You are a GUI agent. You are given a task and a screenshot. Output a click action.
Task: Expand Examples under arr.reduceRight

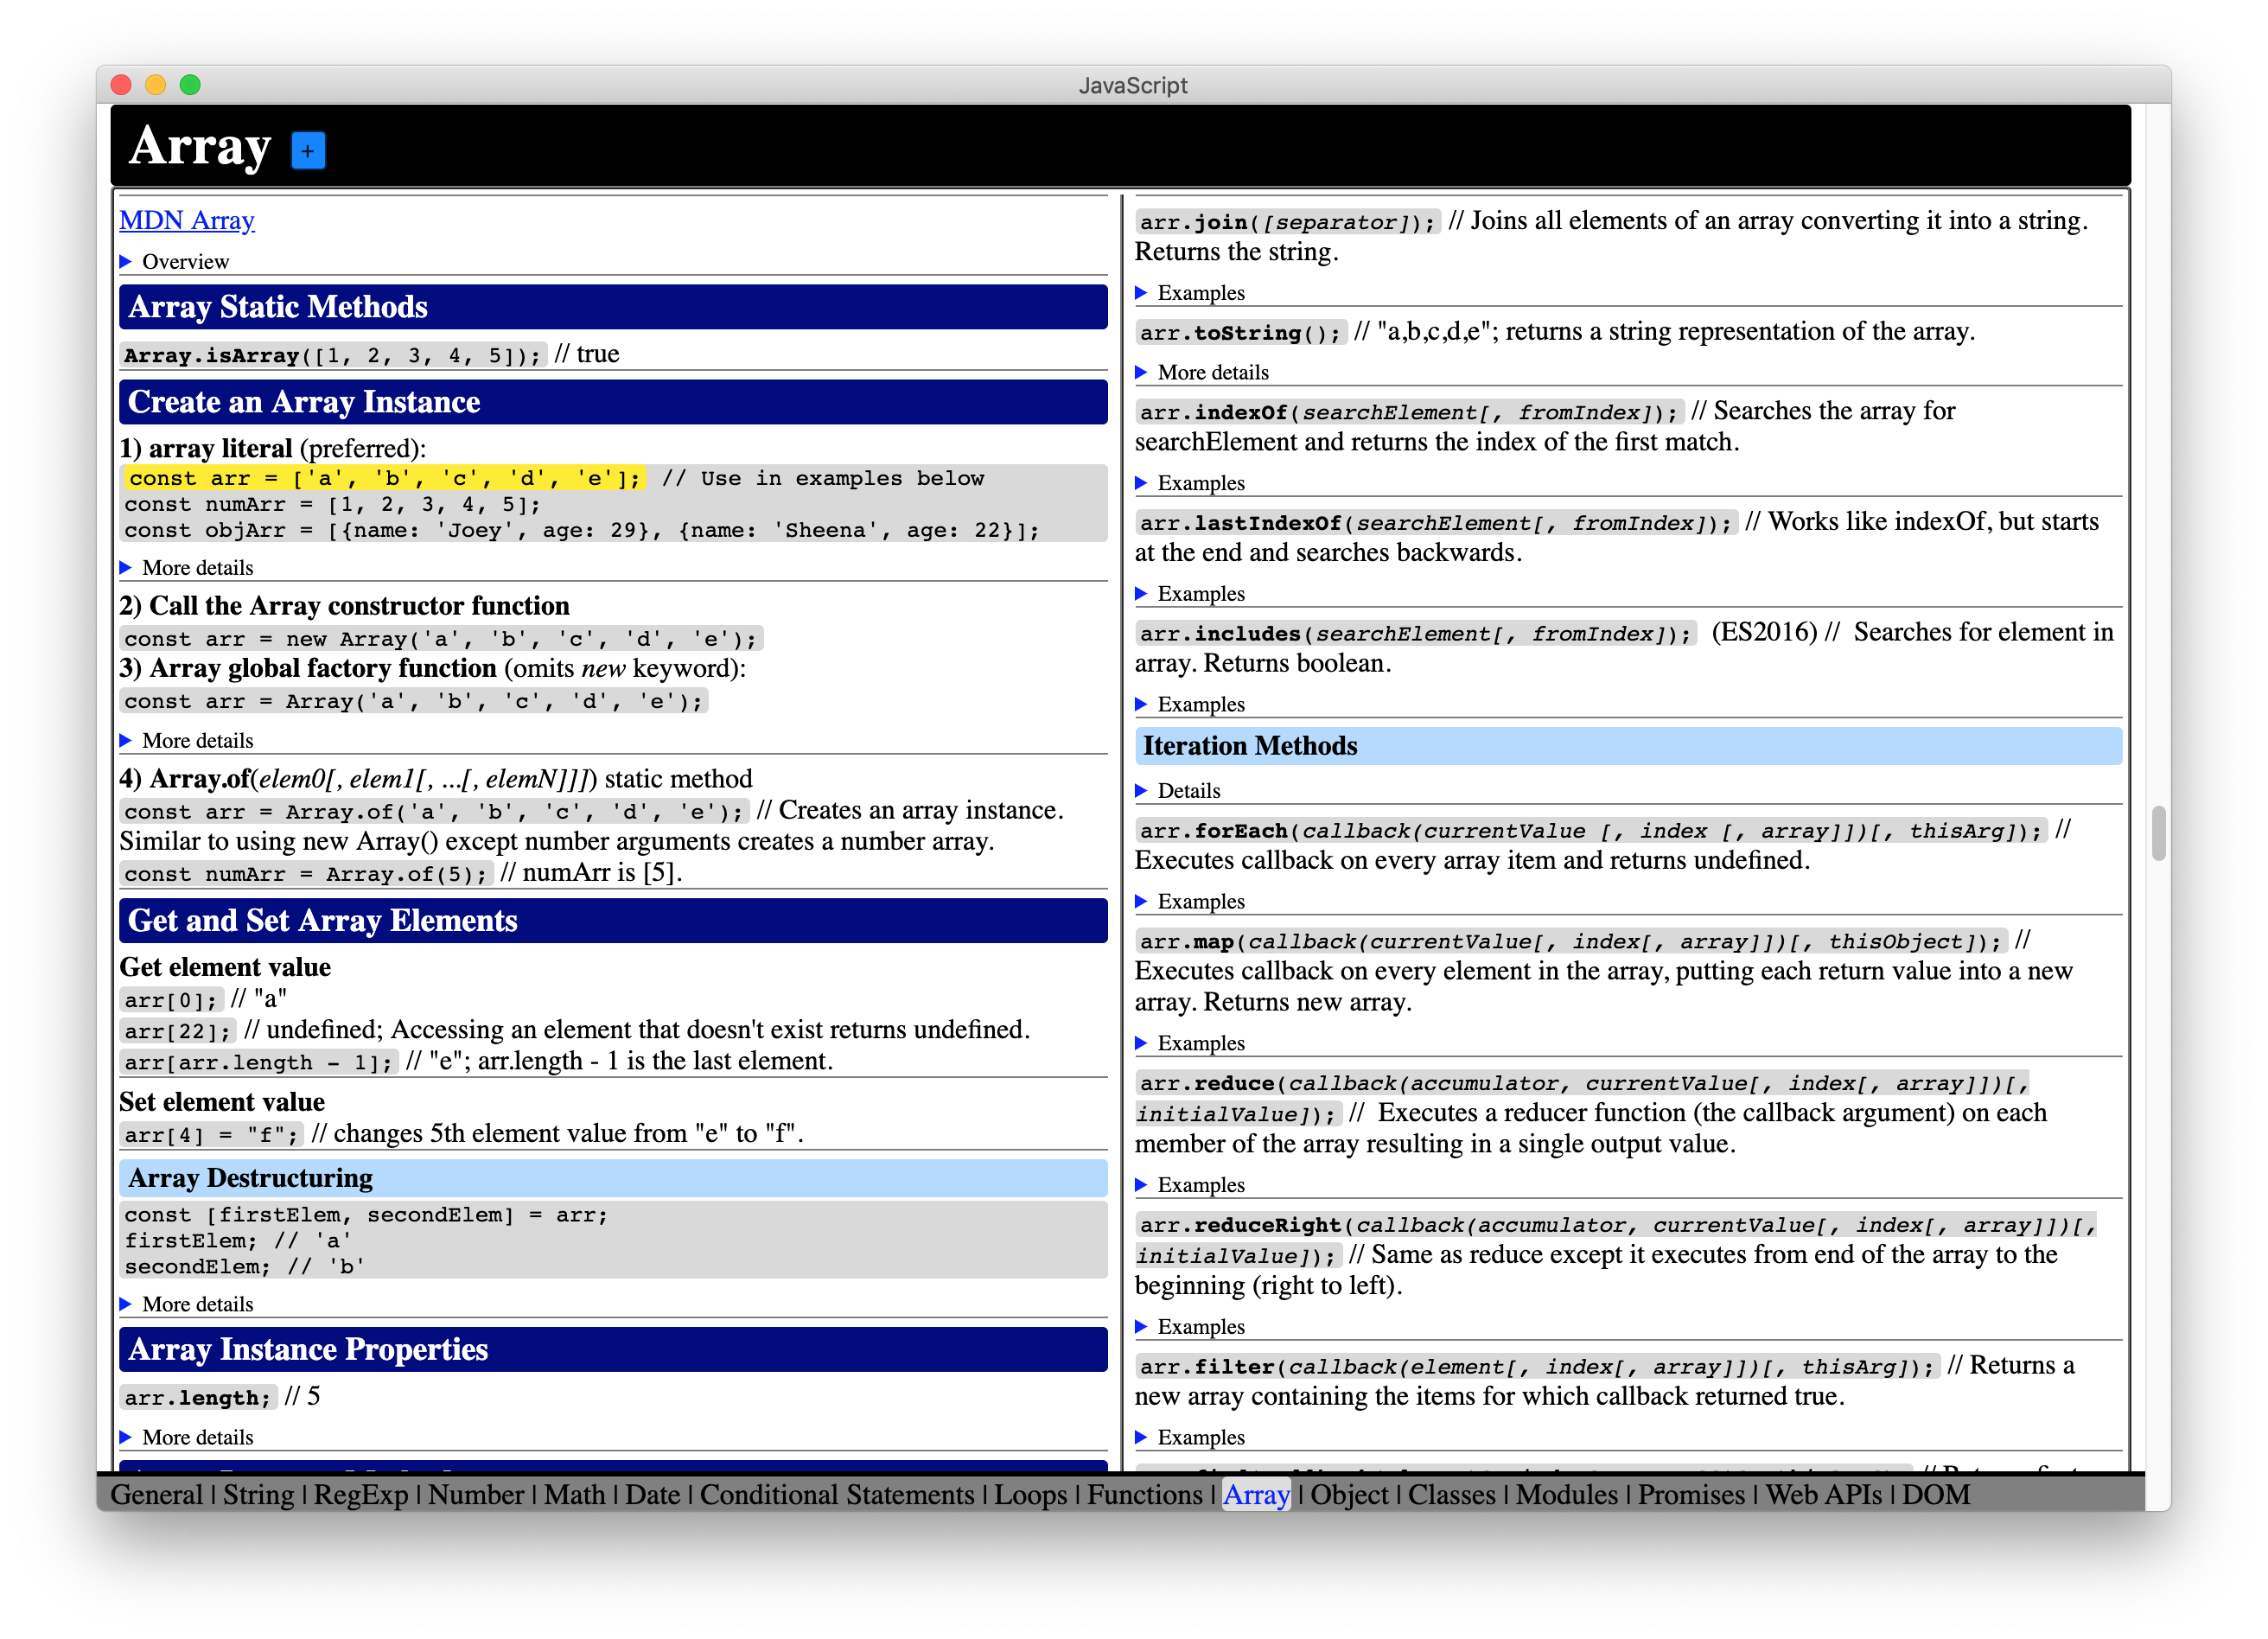click(x=1141, y=1327)
